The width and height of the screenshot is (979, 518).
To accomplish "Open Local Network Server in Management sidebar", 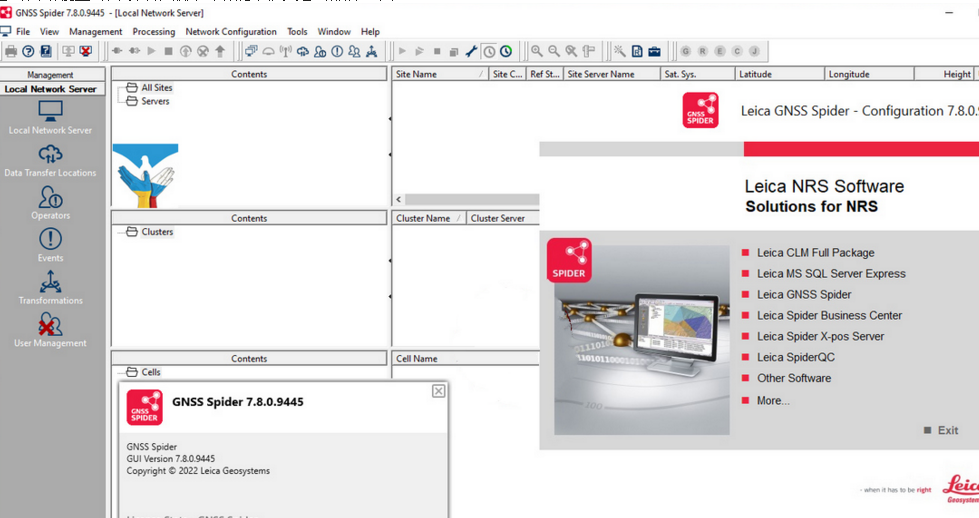I will 50,117.
